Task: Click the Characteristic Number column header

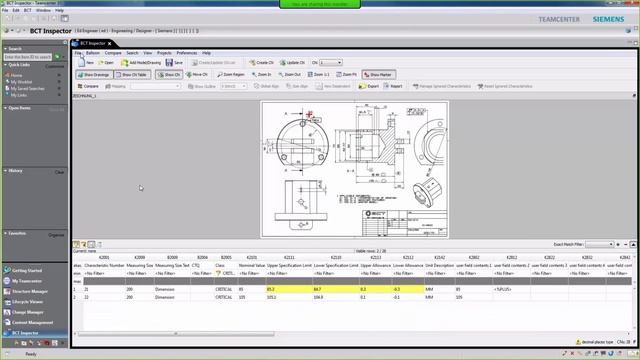Action: 104,265
